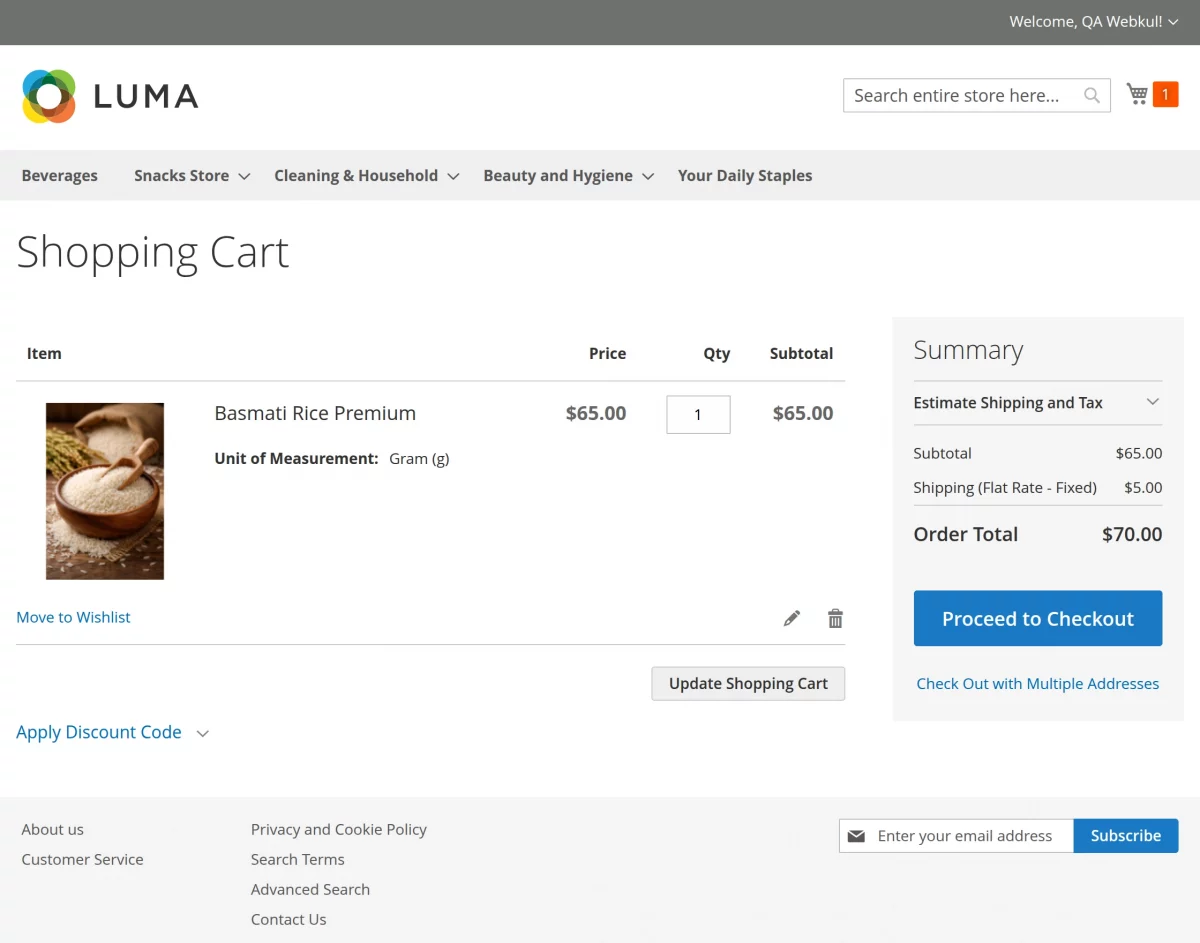Open the shopping cart minicart icon
Image resolution: width=1200 pixels, height=943 pixels.
tap(1137, 93)
